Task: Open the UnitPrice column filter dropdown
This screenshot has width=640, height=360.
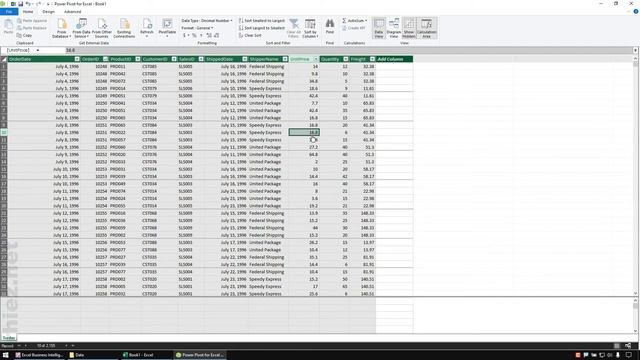Action: pos(316,59)
